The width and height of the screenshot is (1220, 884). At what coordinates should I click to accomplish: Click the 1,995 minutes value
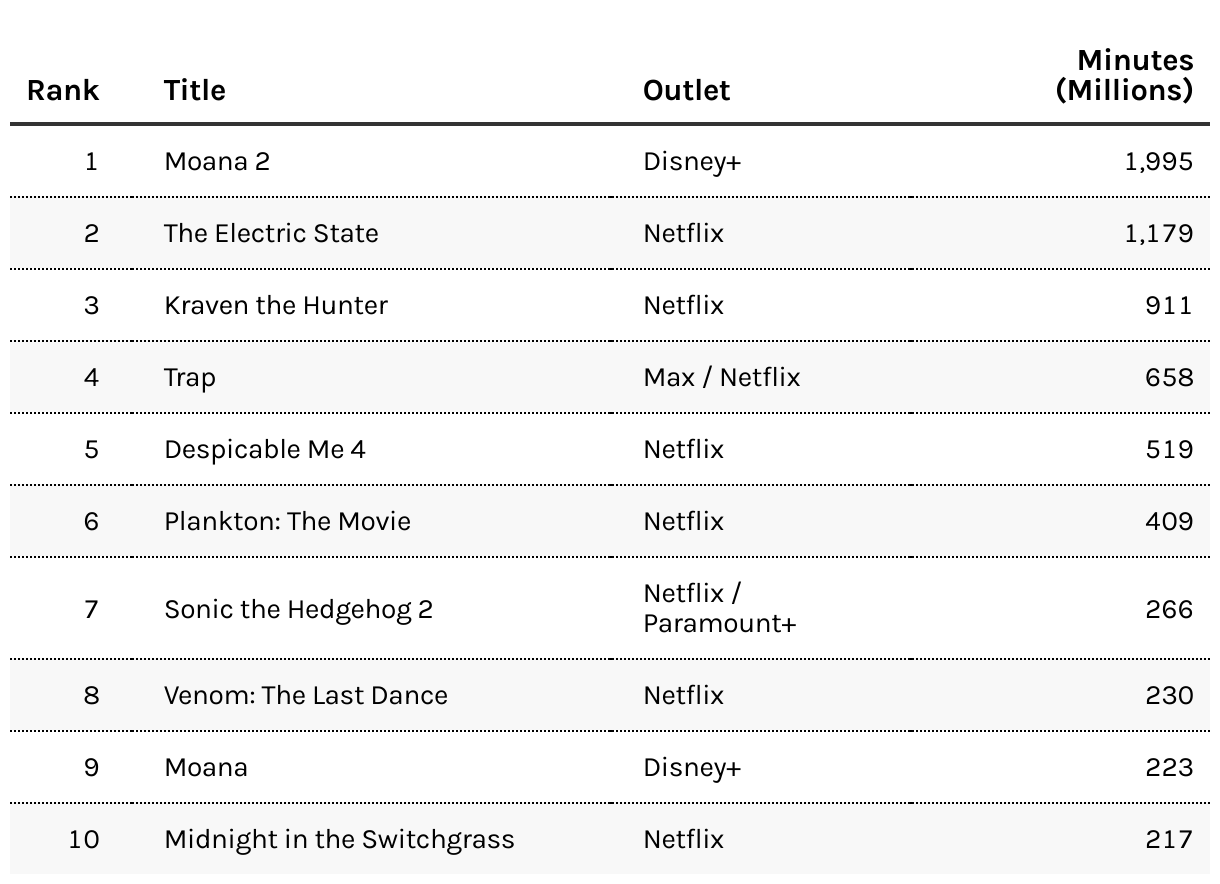coord(1158,161)
